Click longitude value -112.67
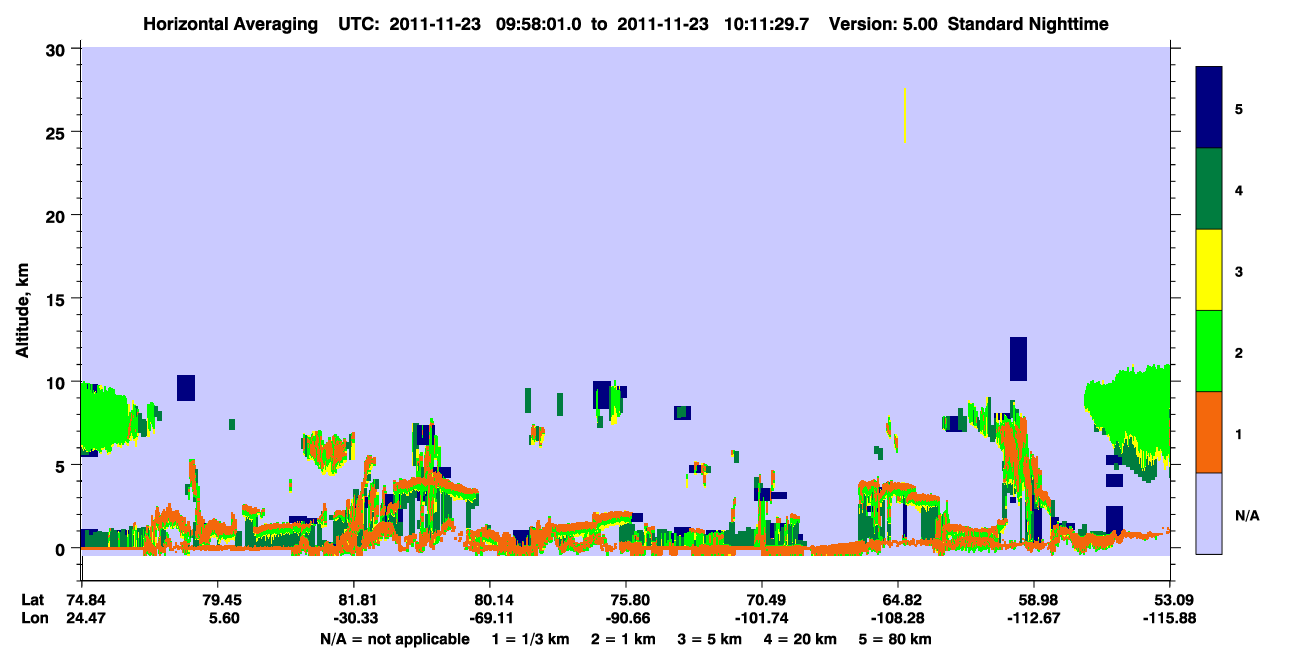The height and width of the screenshot is (667, 1300). 1034,619
